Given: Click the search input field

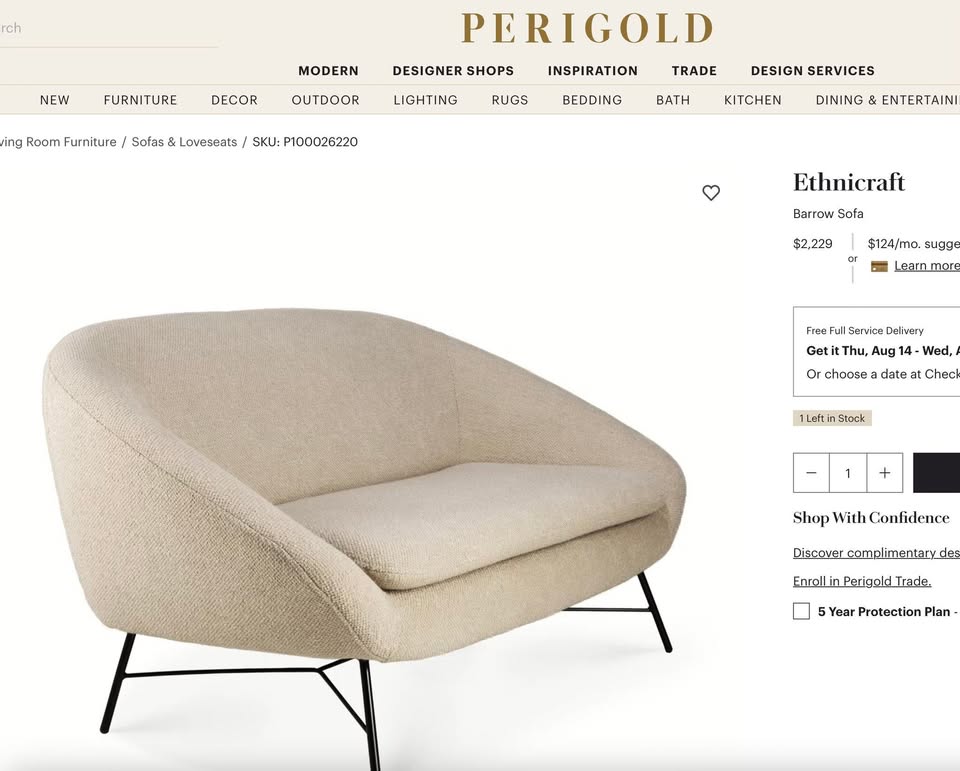Looking at the screenshot, I should point(109,28).
